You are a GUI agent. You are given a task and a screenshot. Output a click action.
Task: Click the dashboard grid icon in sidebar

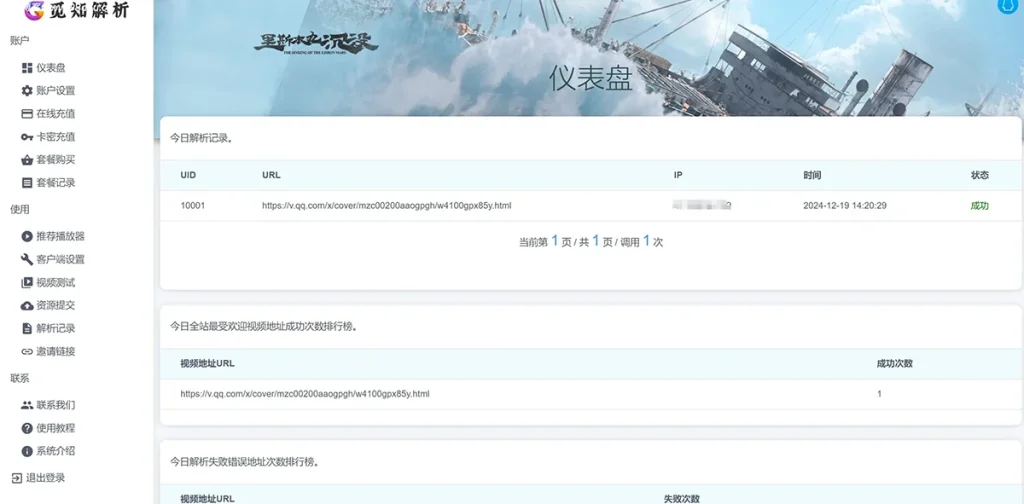point(27,68)
